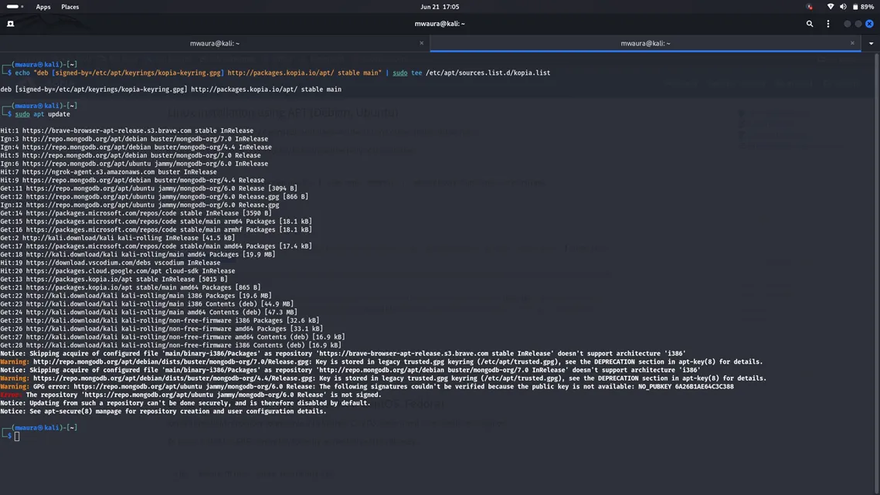Click the battery 89% indicator
The height and width of the screenshot is (495, 880).
862,6
